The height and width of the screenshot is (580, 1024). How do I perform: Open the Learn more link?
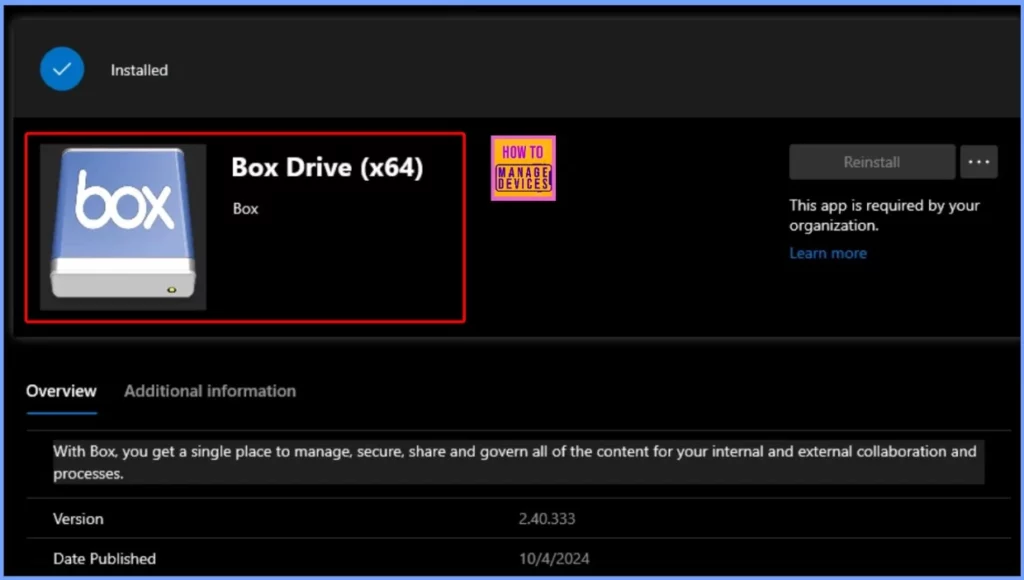[x=828, y=253]
